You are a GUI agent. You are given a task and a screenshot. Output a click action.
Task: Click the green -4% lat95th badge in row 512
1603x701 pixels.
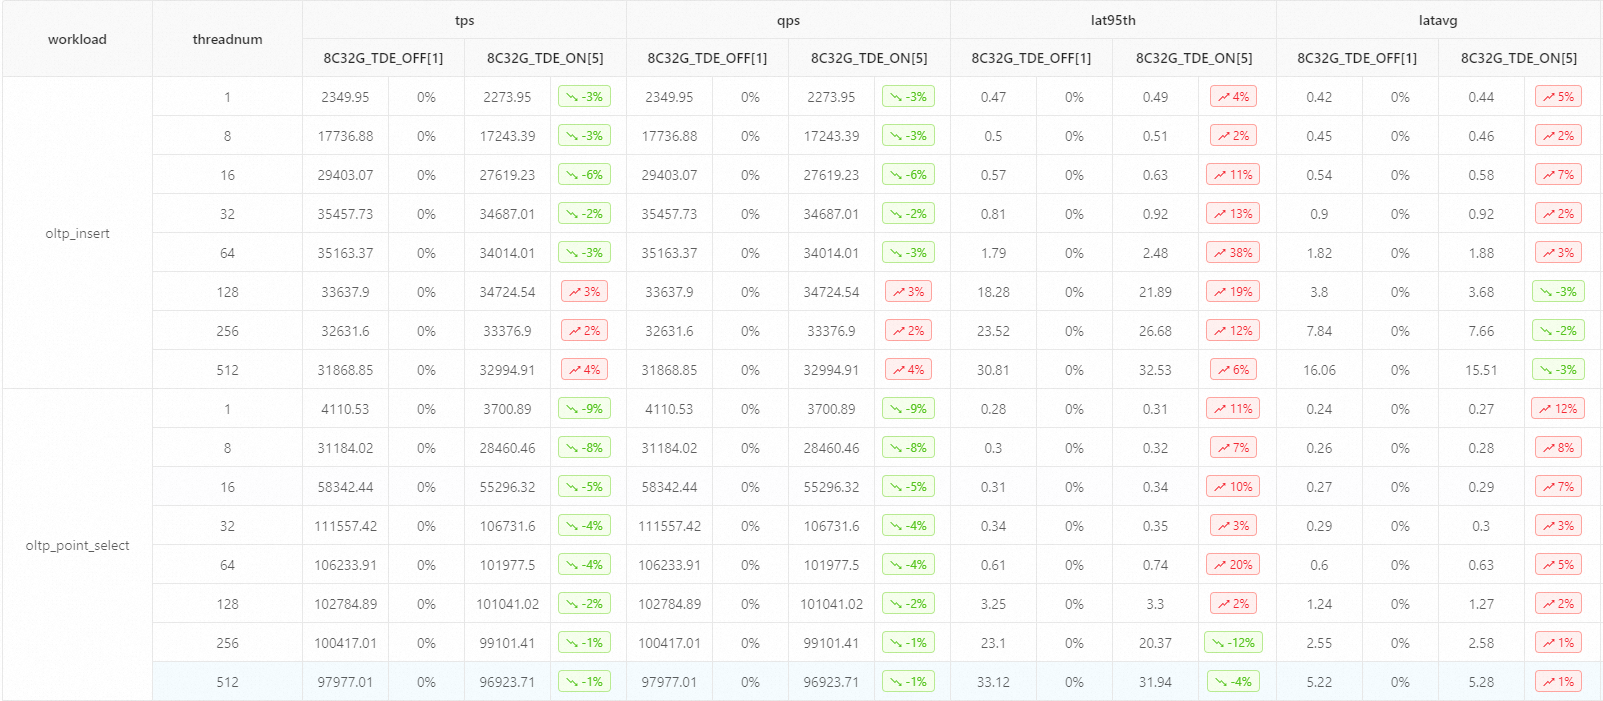[1233, 682]
